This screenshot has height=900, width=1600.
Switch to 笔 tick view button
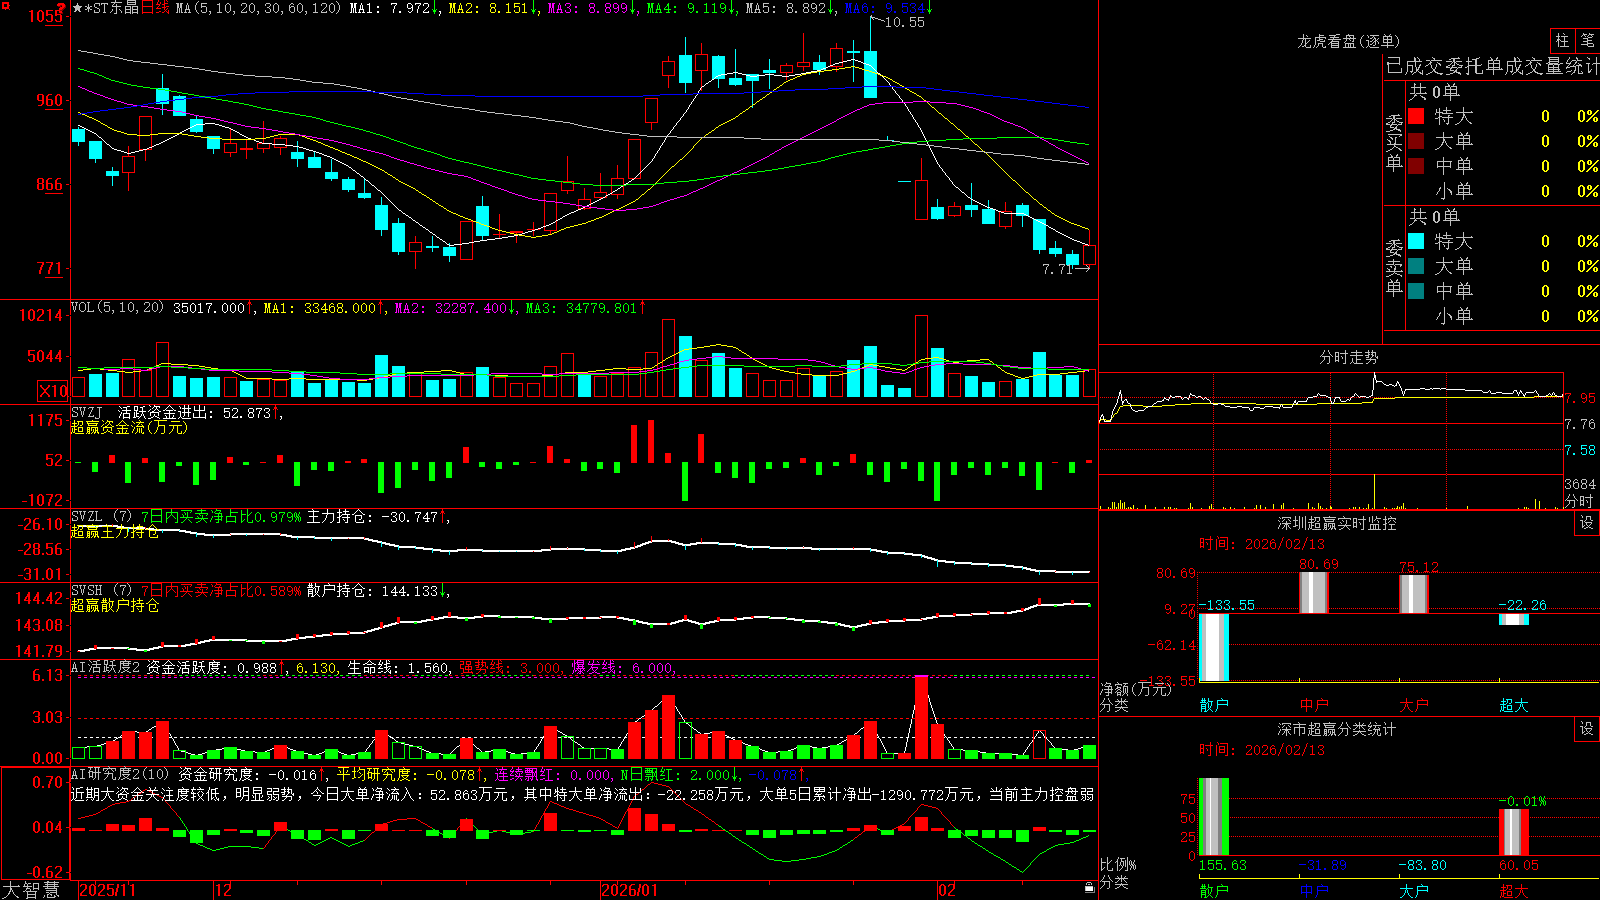1588,40
